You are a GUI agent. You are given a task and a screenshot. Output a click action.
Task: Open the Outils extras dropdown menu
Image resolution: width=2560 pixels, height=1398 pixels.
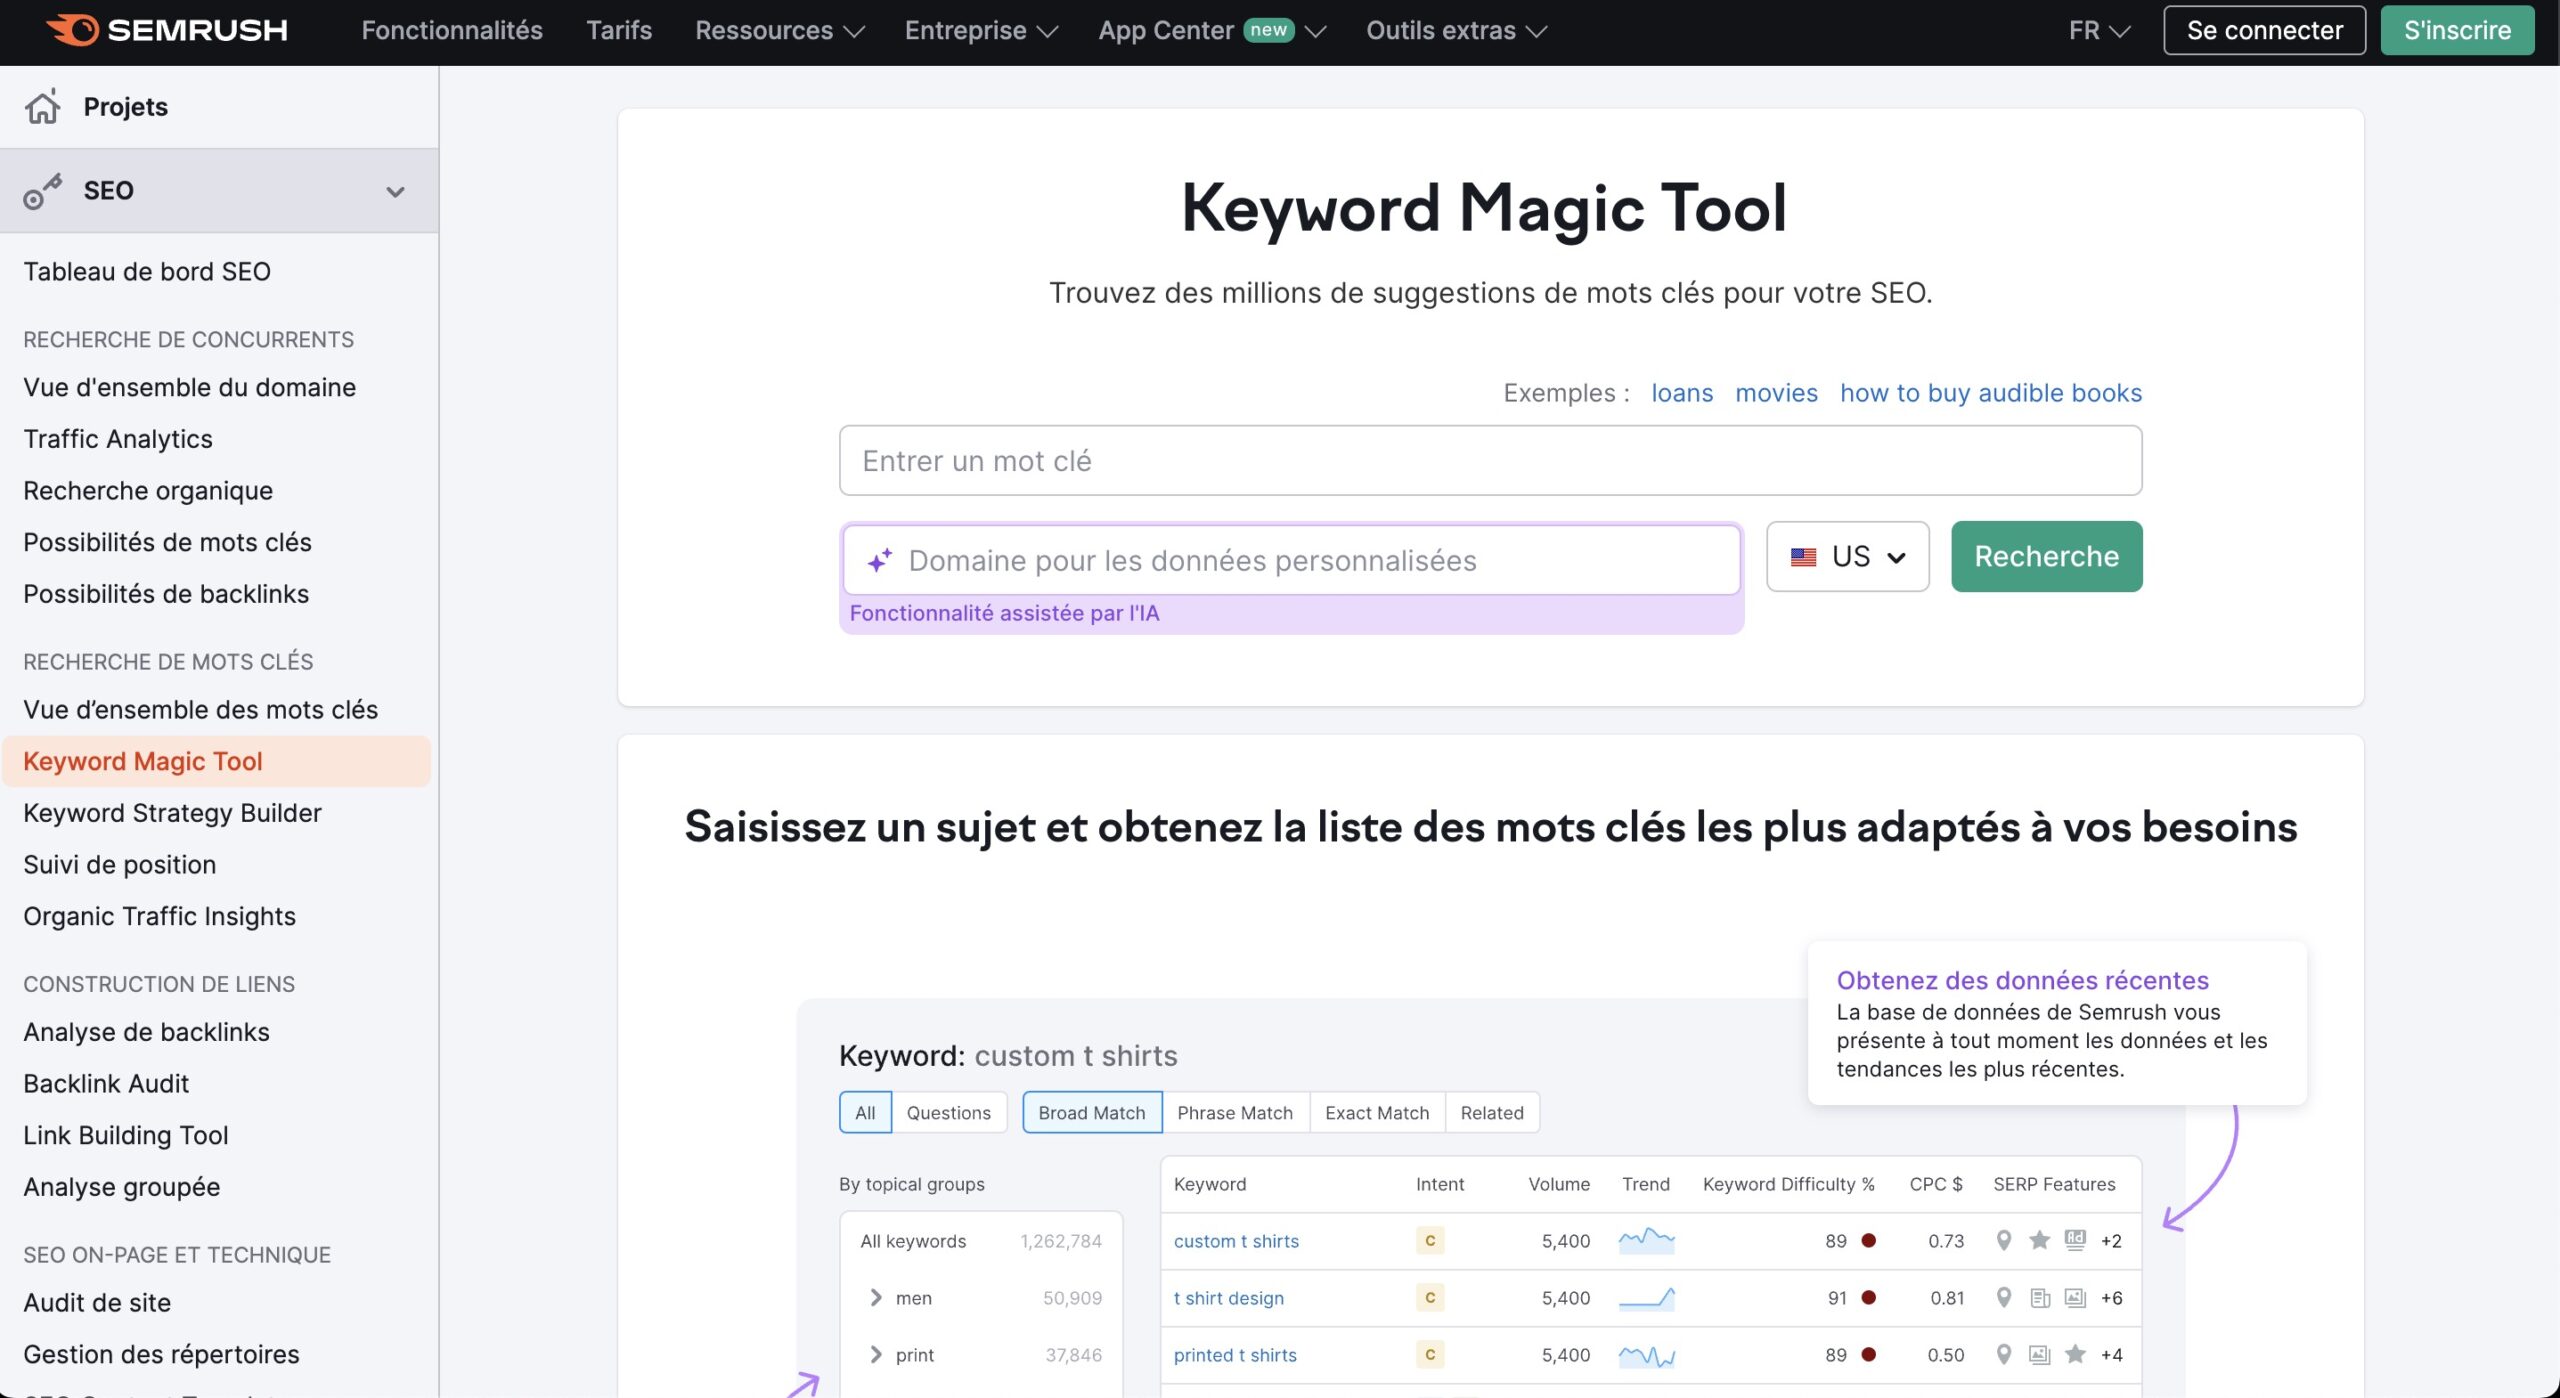1457,30
